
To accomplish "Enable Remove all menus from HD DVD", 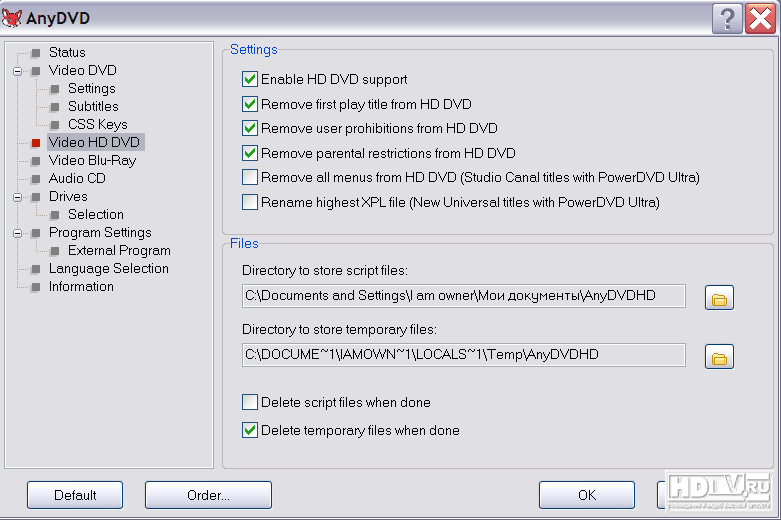I will point(250,177).
